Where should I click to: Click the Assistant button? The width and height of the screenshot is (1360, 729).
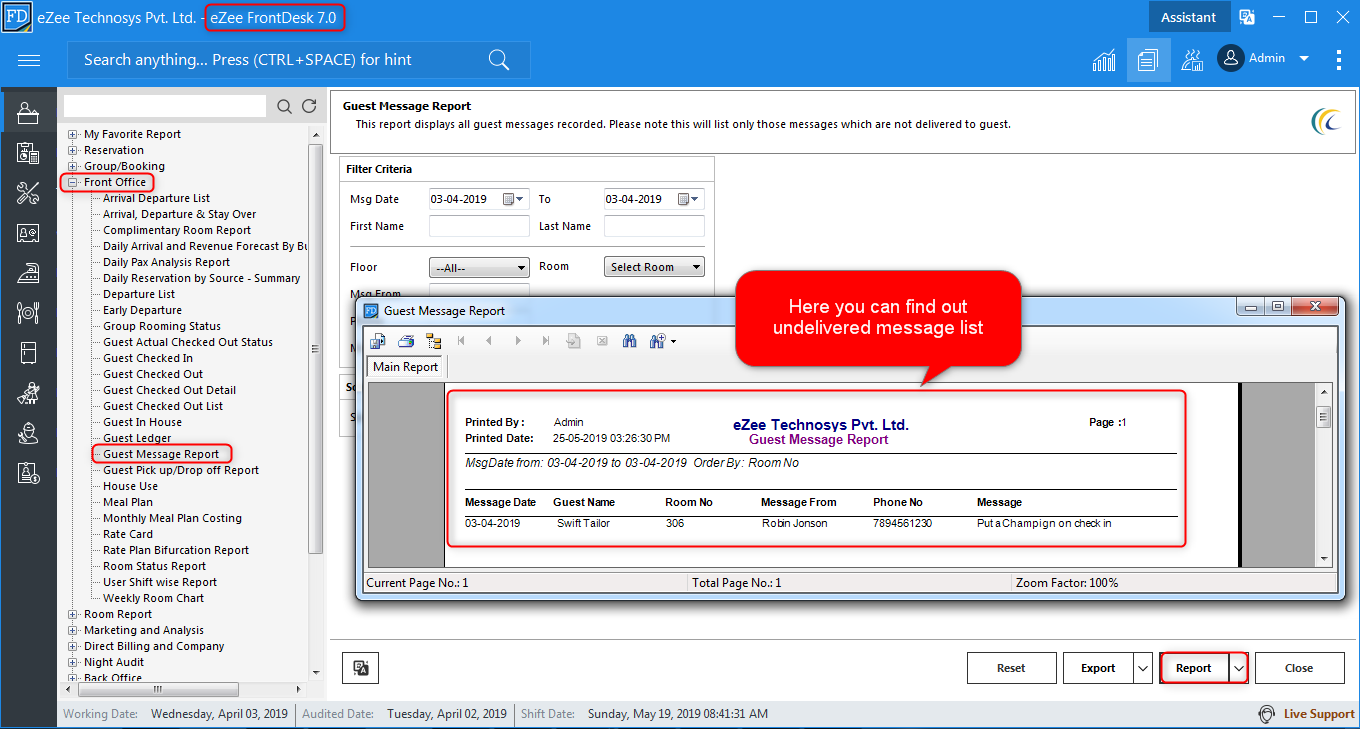coord(1188,17)
